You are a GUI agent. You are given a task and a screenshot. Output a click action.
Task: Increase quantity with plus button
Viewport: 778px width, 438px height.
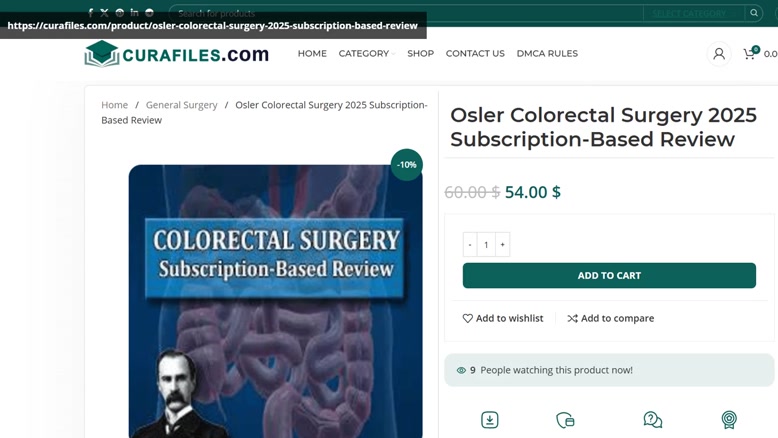(503, 245)
